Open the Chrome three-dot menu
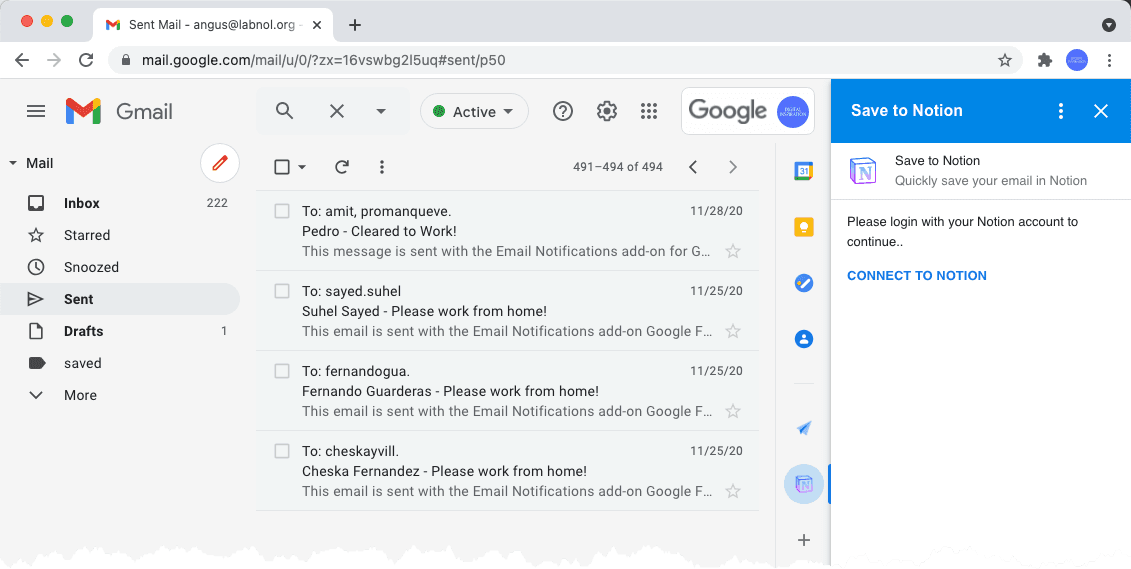 [x=1109, y=60]
